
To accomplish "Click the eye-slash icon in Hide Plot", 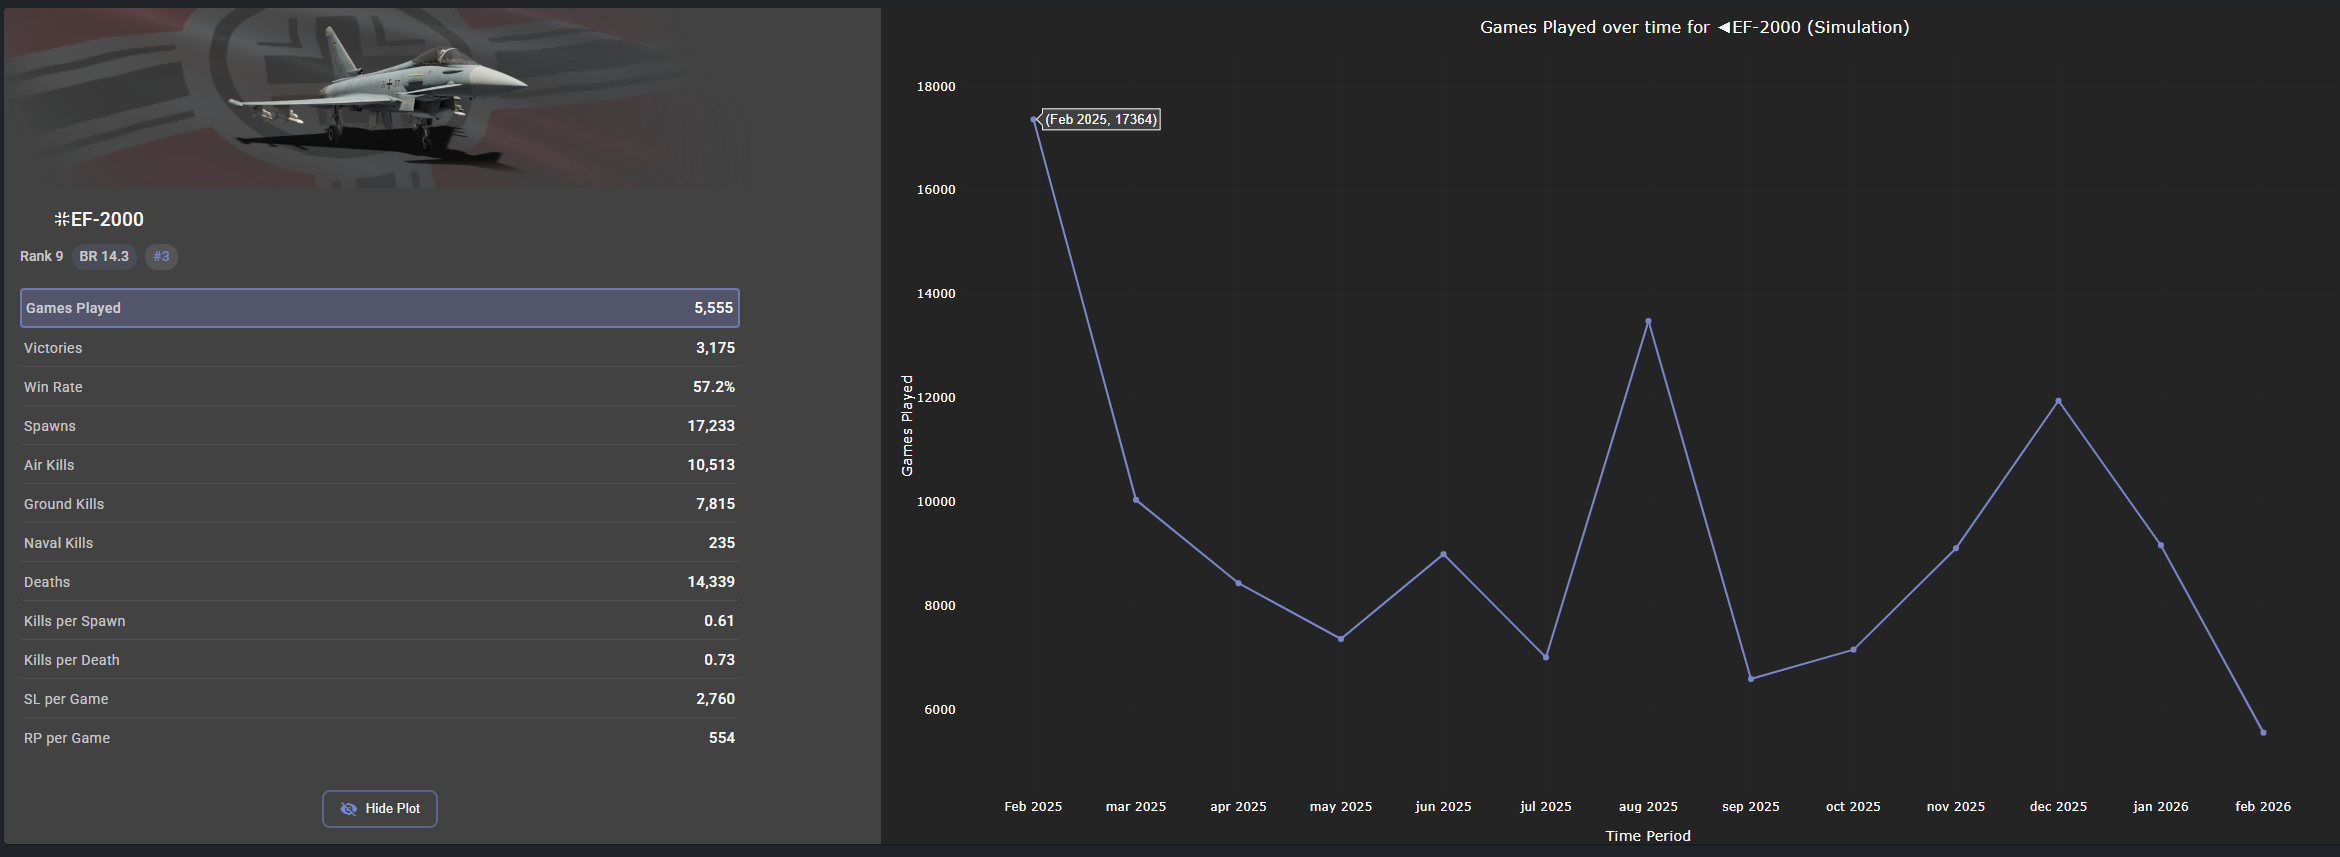I will coord(348,809).
